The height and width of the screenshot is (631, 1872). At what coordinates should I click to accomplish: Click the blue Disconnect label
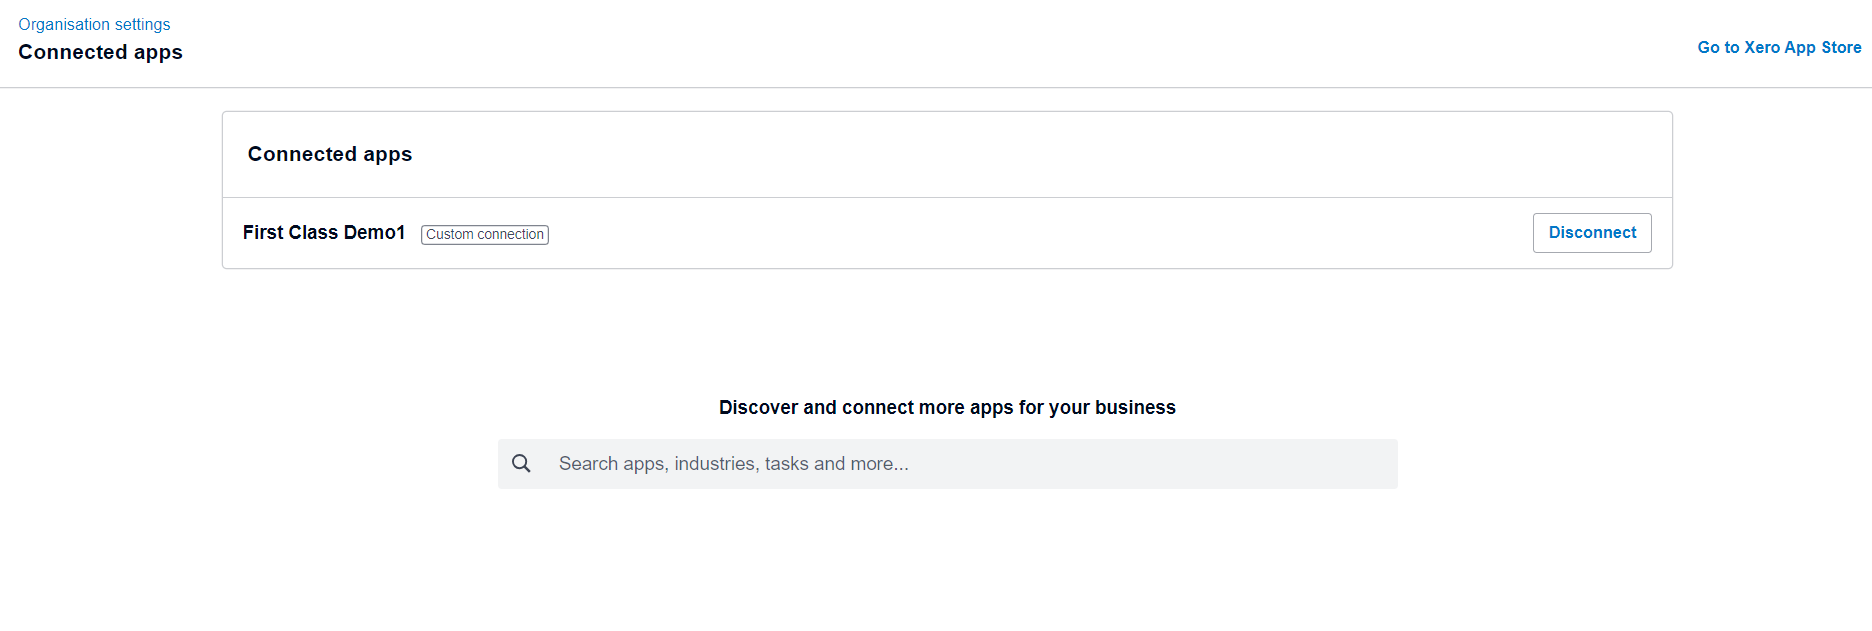pos(1592,232)
